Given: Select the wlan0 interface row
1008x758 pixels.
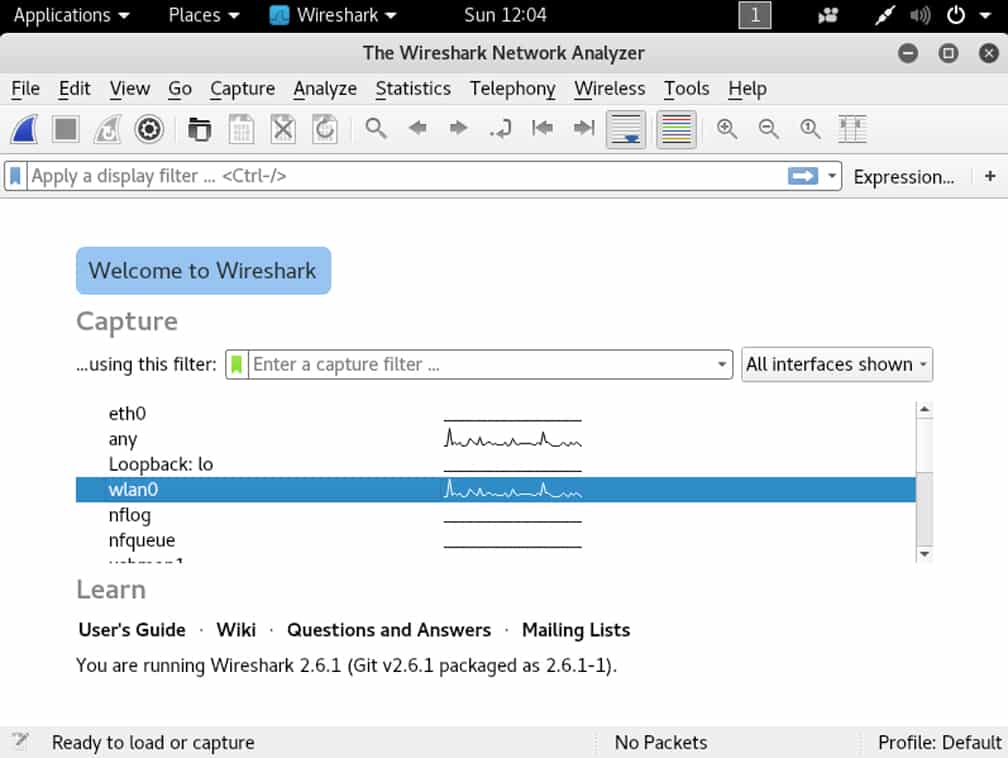Looking at the screenshot, I should [x=496, y=489].
